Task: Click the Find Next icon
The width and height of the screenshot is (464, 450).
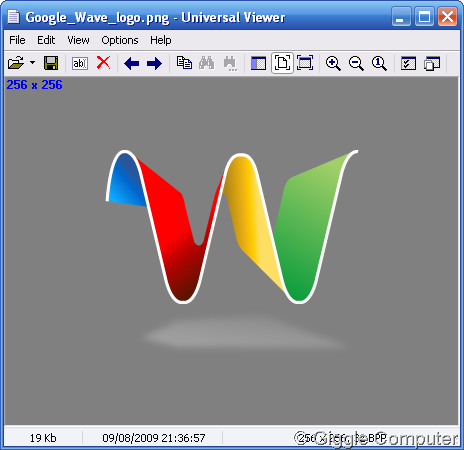Action: pyautogui.click(x=230, y=63)
